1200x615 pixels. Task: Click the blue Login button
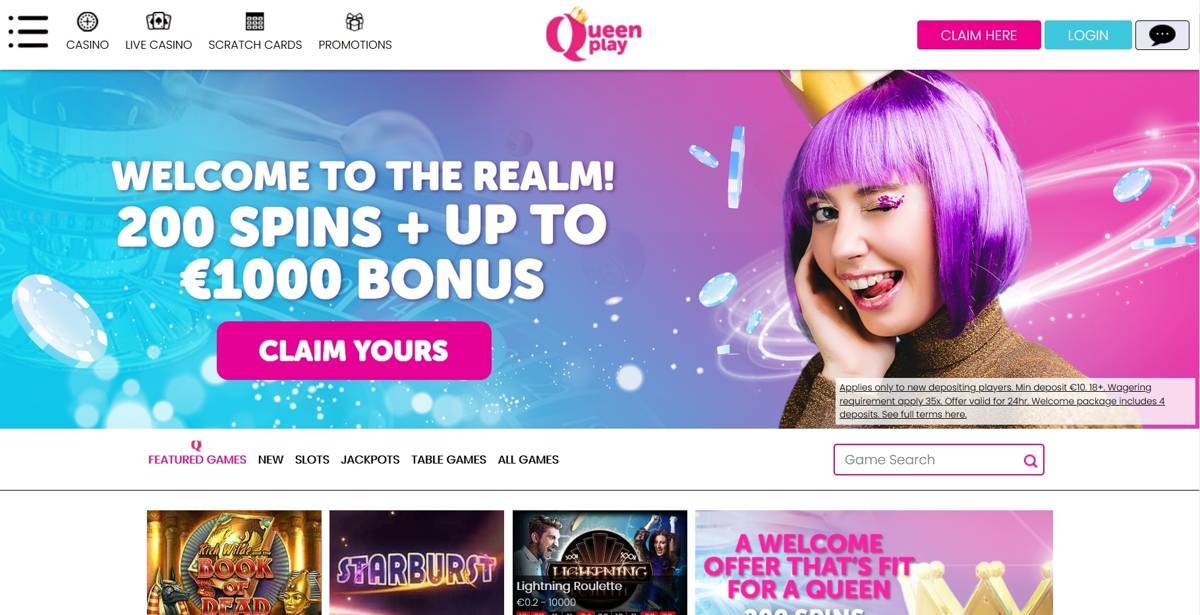(x=1088, y=35)
